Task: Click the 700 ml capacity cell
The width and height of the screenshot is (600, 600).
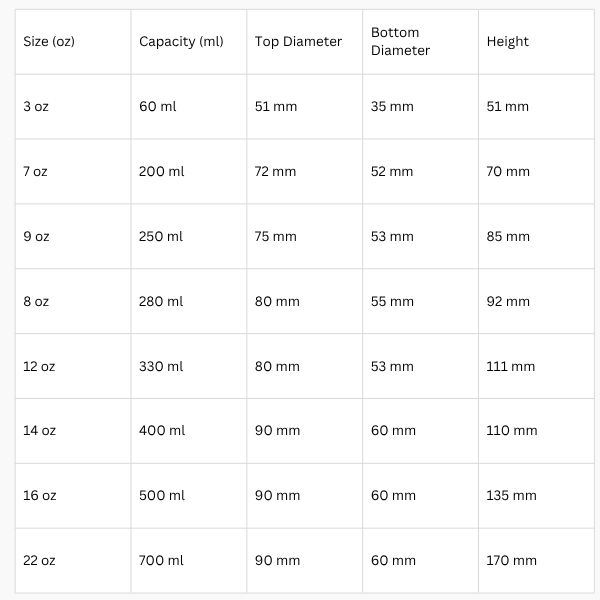Action: (189, 561)
